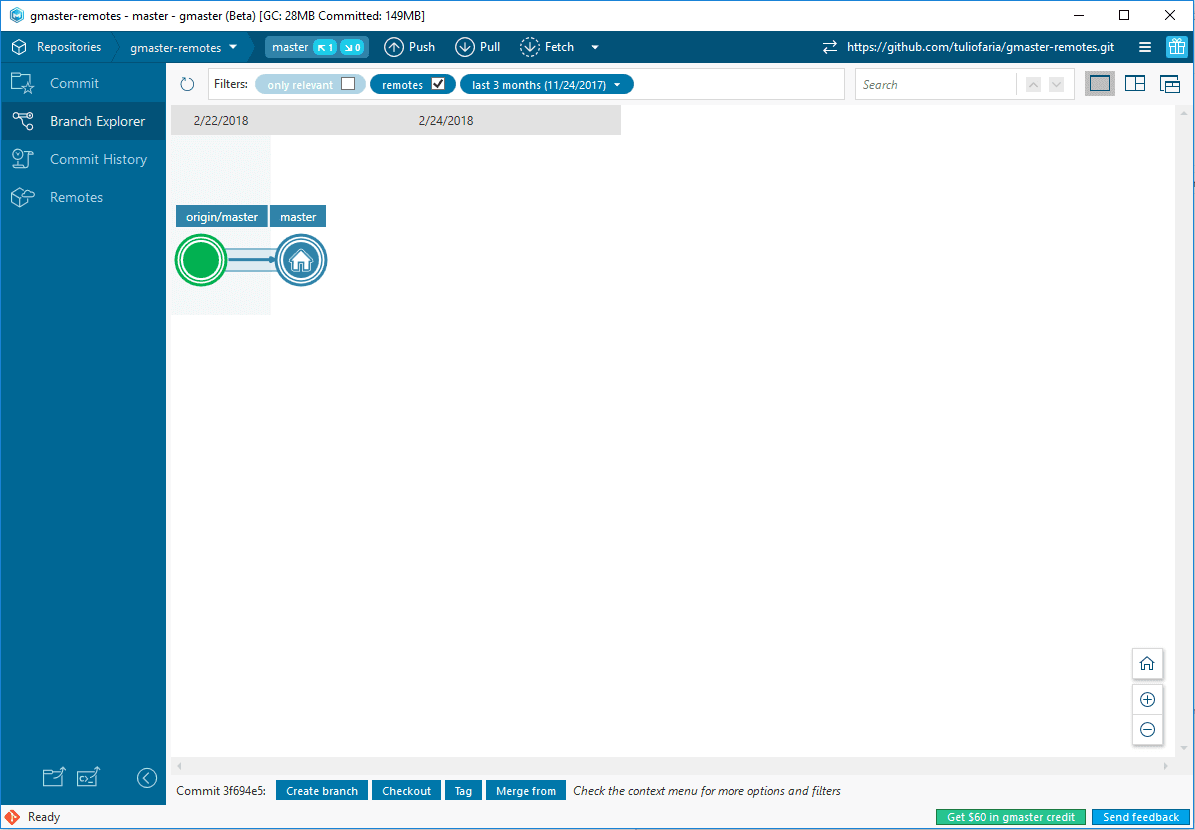
Task: Click the open-in-explorer folder icon in sidebar
Action: pyautogui.click(x=53, y=777)
